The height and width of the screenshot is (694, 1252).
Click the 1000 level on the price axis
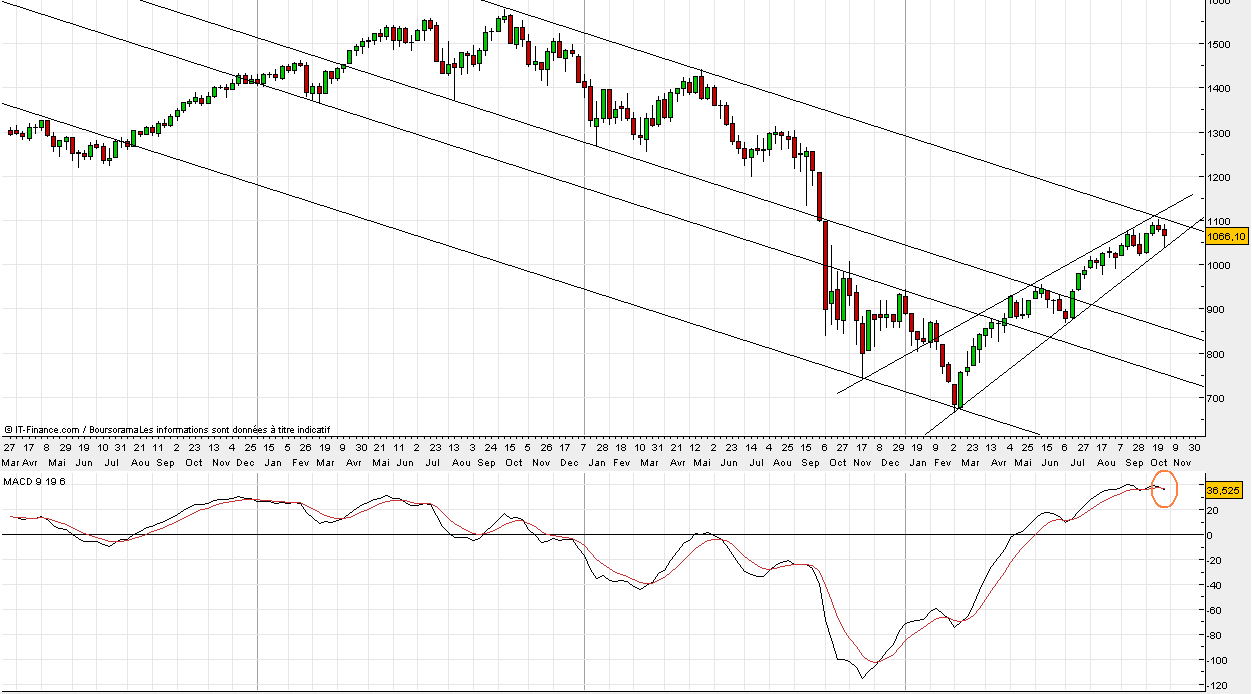pos(1218,266)
